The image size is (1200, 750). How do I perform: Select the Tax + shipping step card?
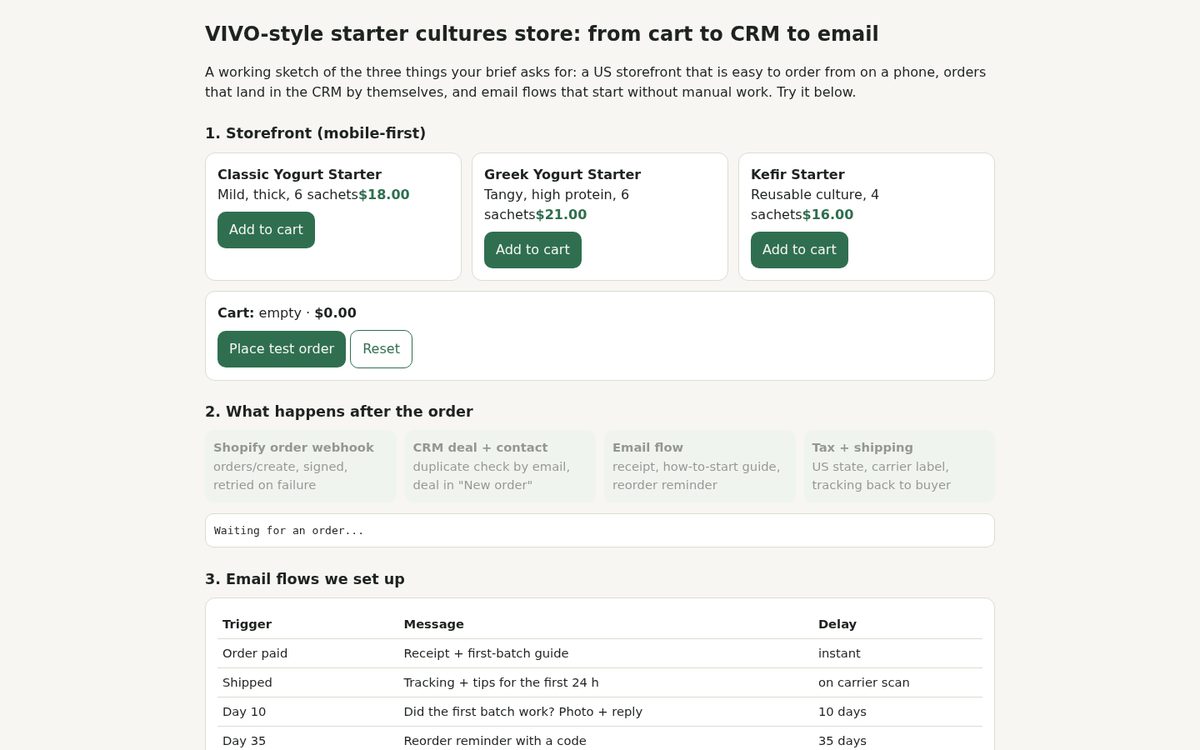click(899, 466)
